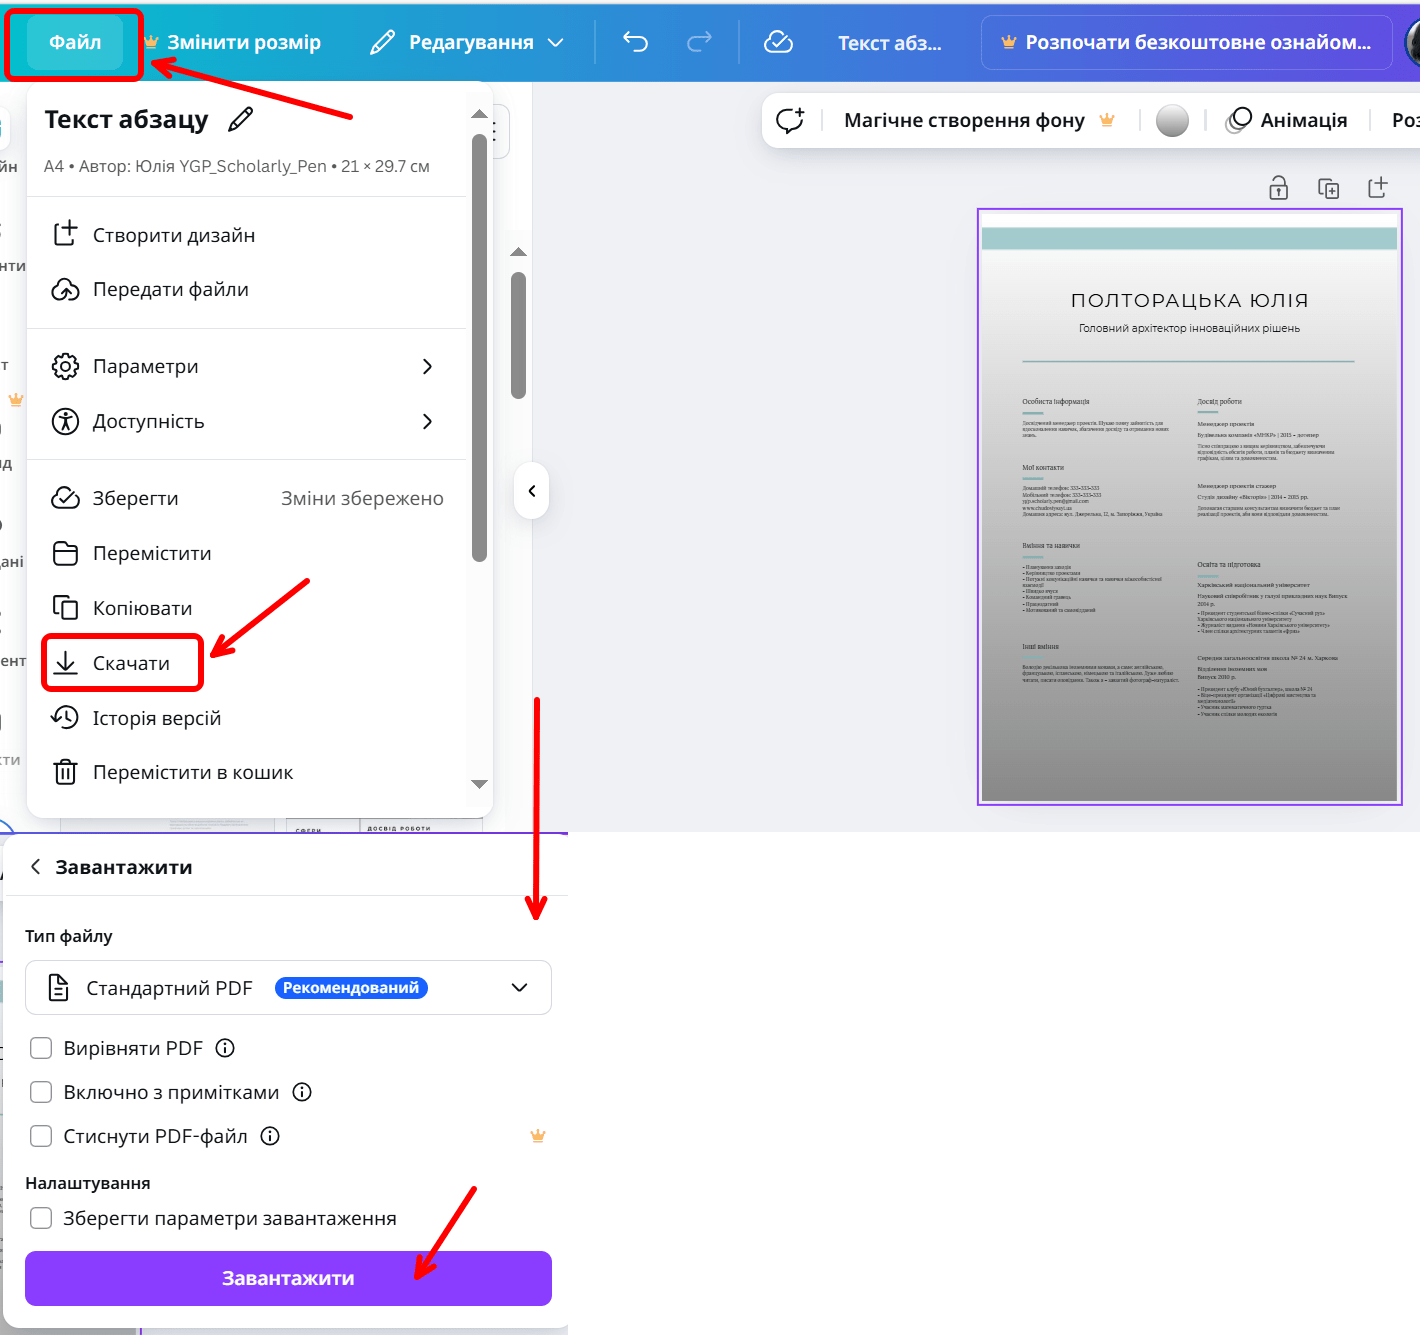Viewport: 1420px width, 1335px height.
Task: Click the undo arrow icon
Action: (635, 42)
